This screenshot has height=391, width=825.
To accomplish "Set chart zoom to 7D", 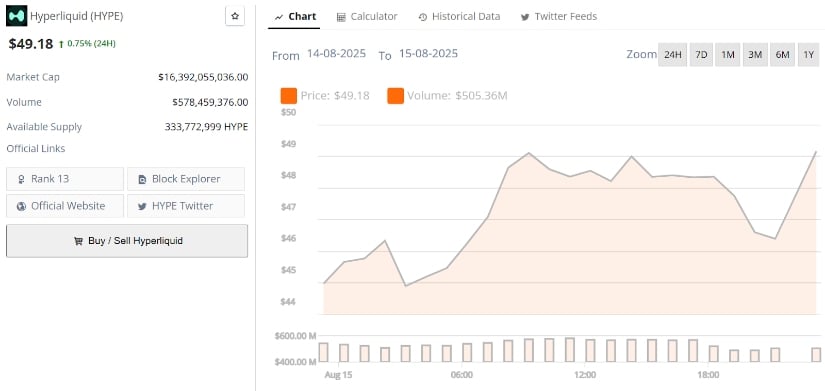I will pos(701,55).
